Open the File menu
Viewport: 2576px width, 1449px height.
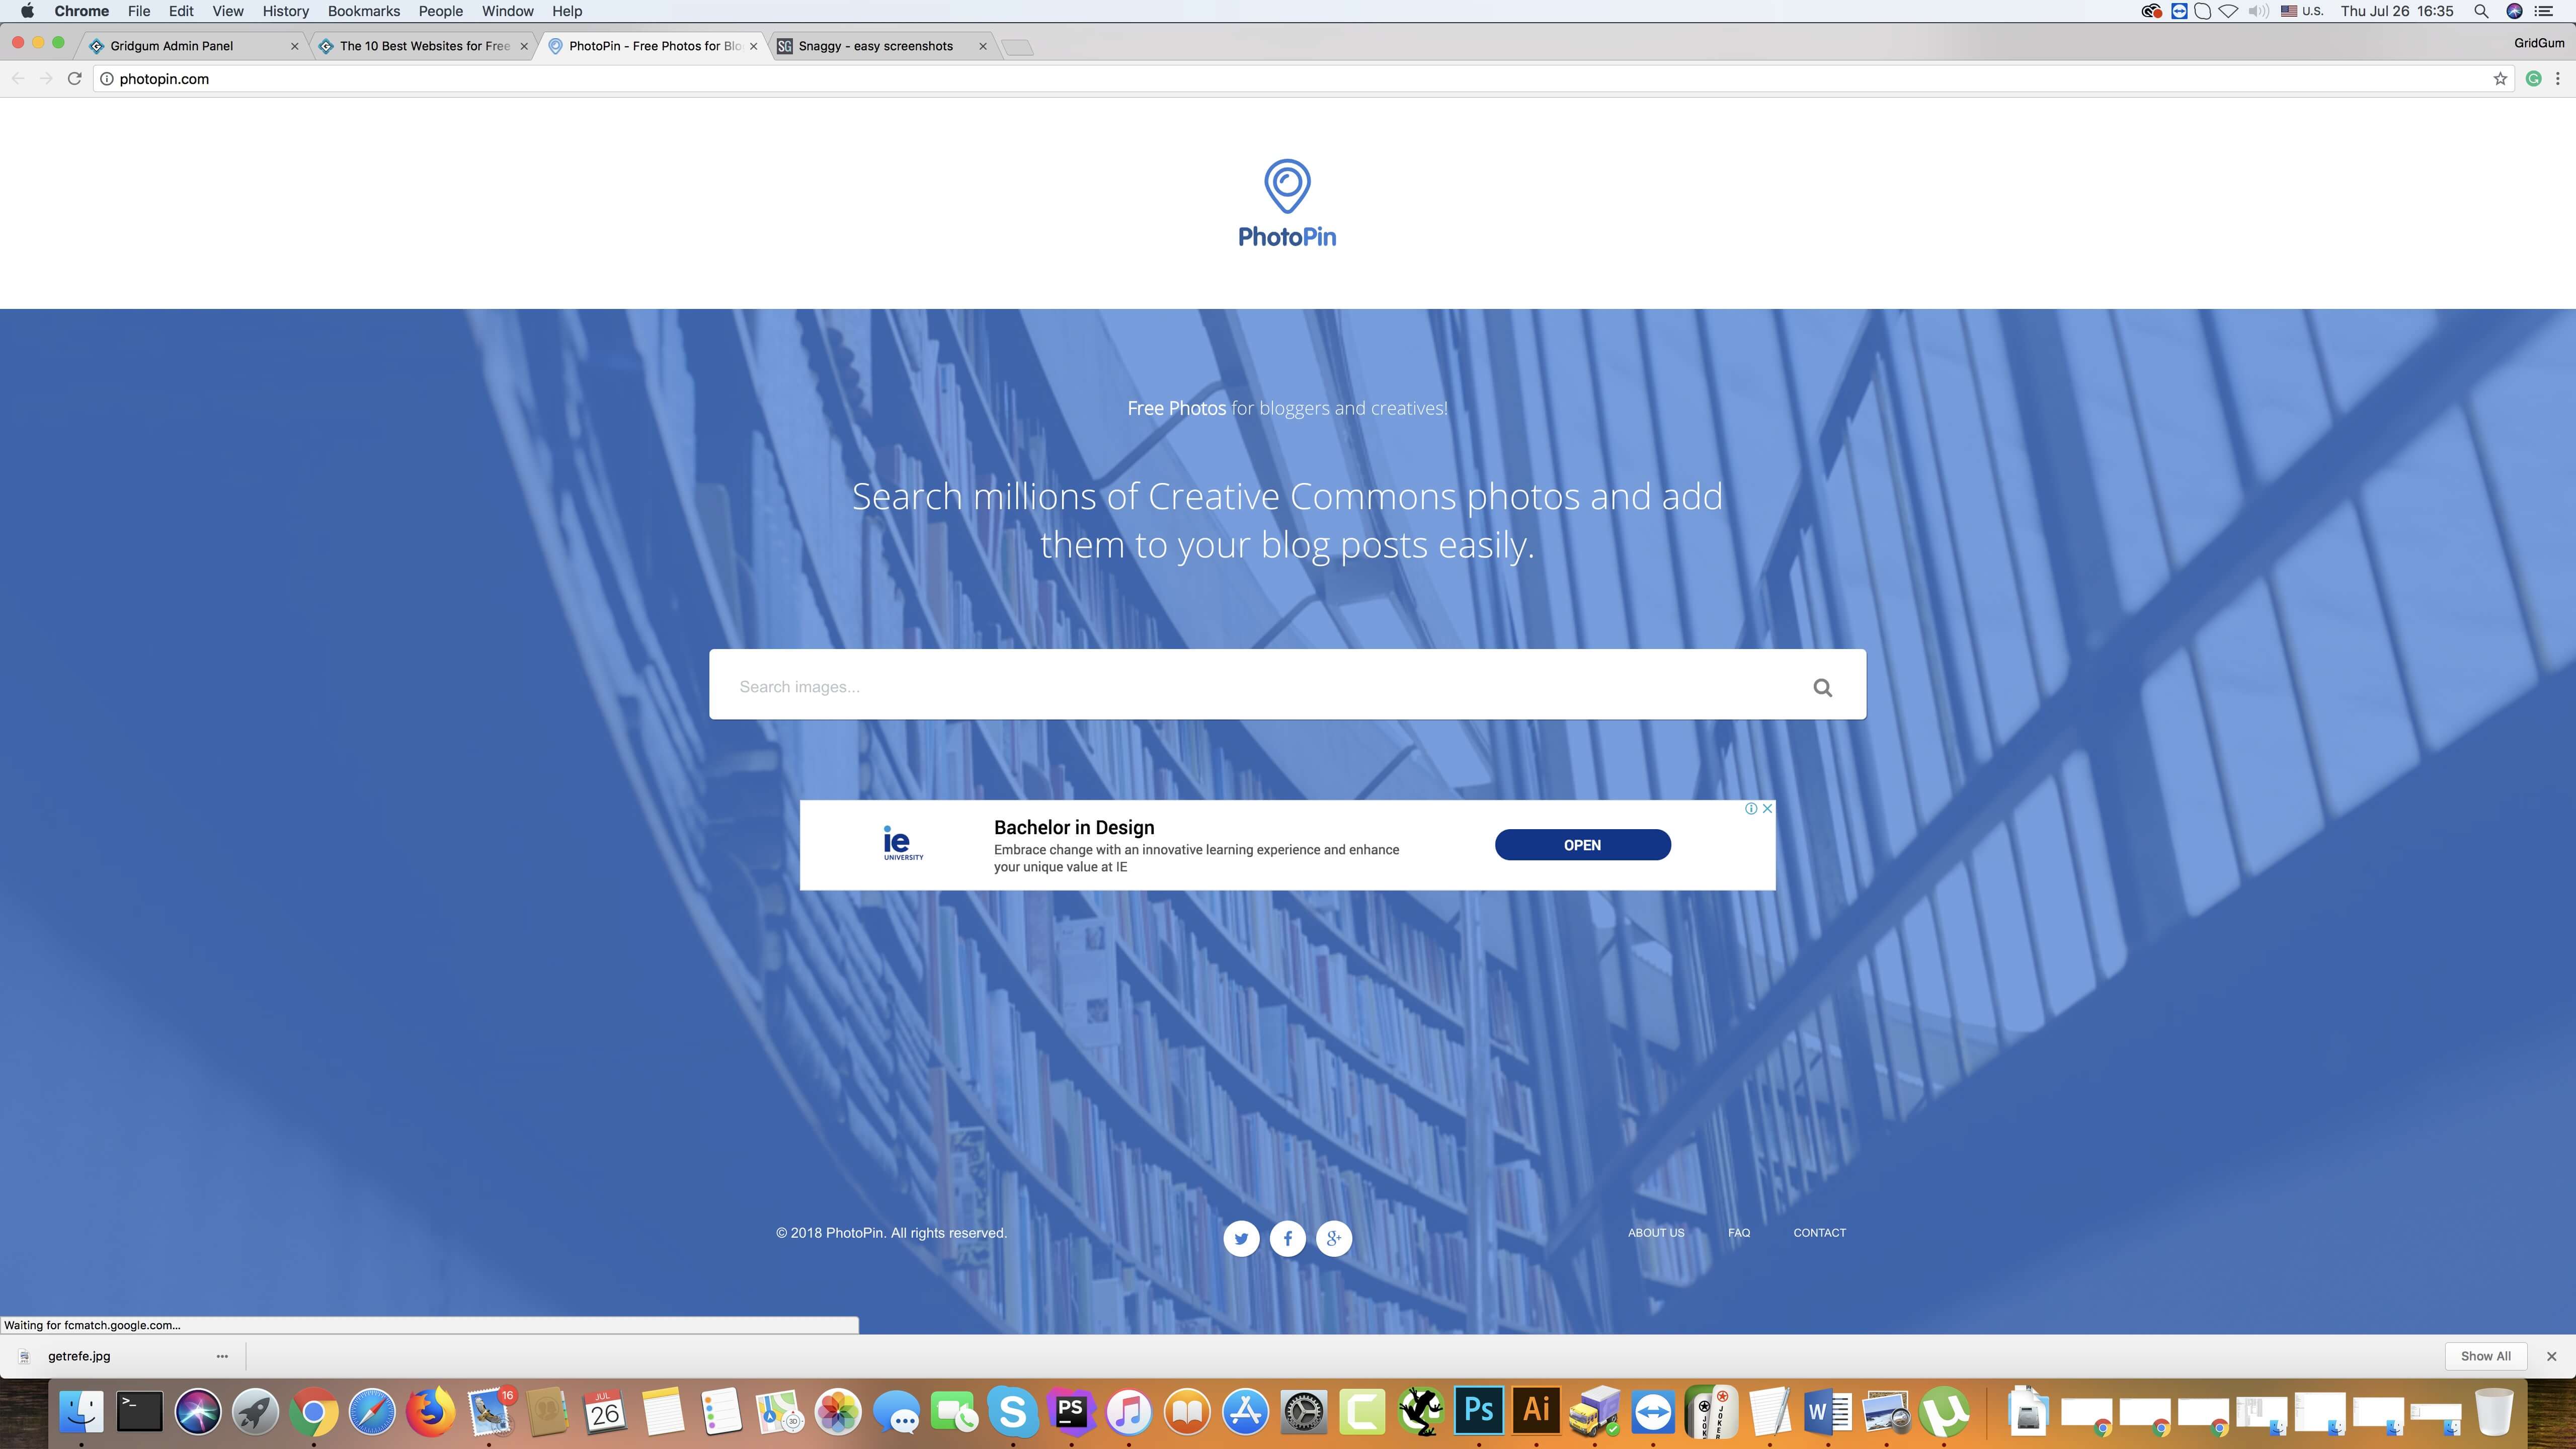(x=139, y=11)
